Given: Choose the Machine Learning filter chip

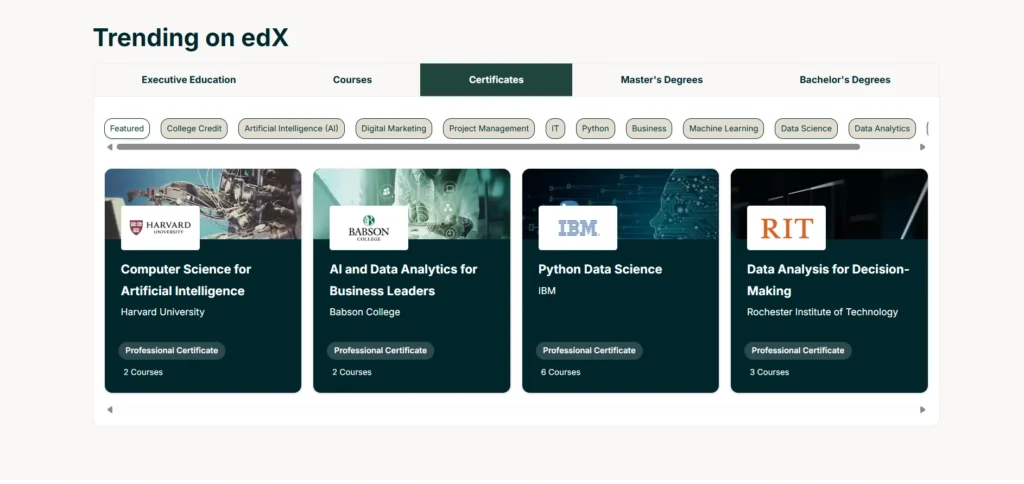Looking at the screenshot, I should tap(724, 129).
